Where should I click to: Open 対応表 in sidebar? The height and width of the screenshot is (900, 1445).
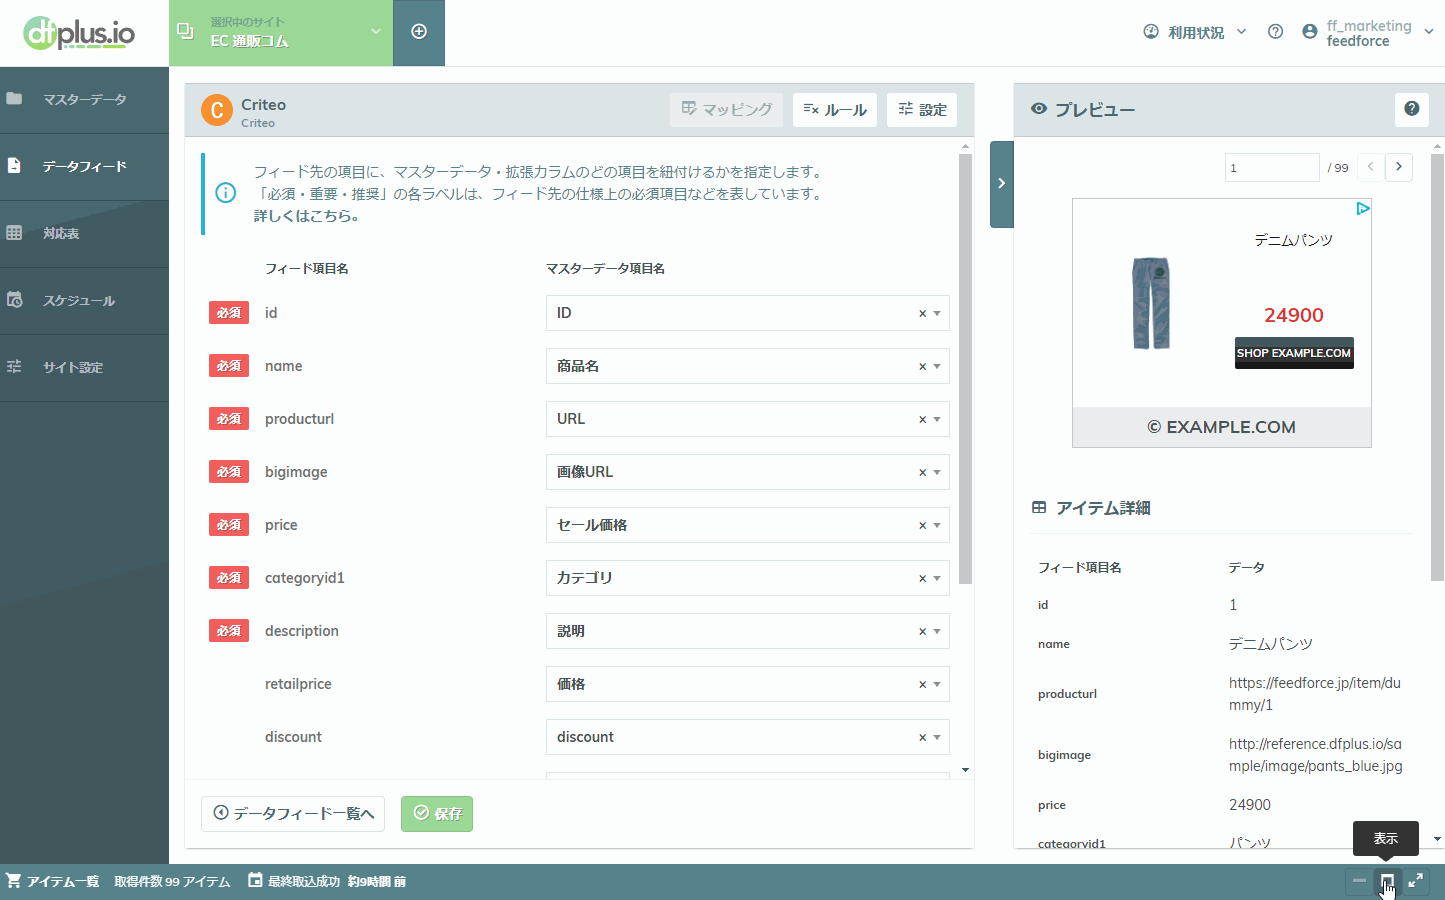(84, 234)
